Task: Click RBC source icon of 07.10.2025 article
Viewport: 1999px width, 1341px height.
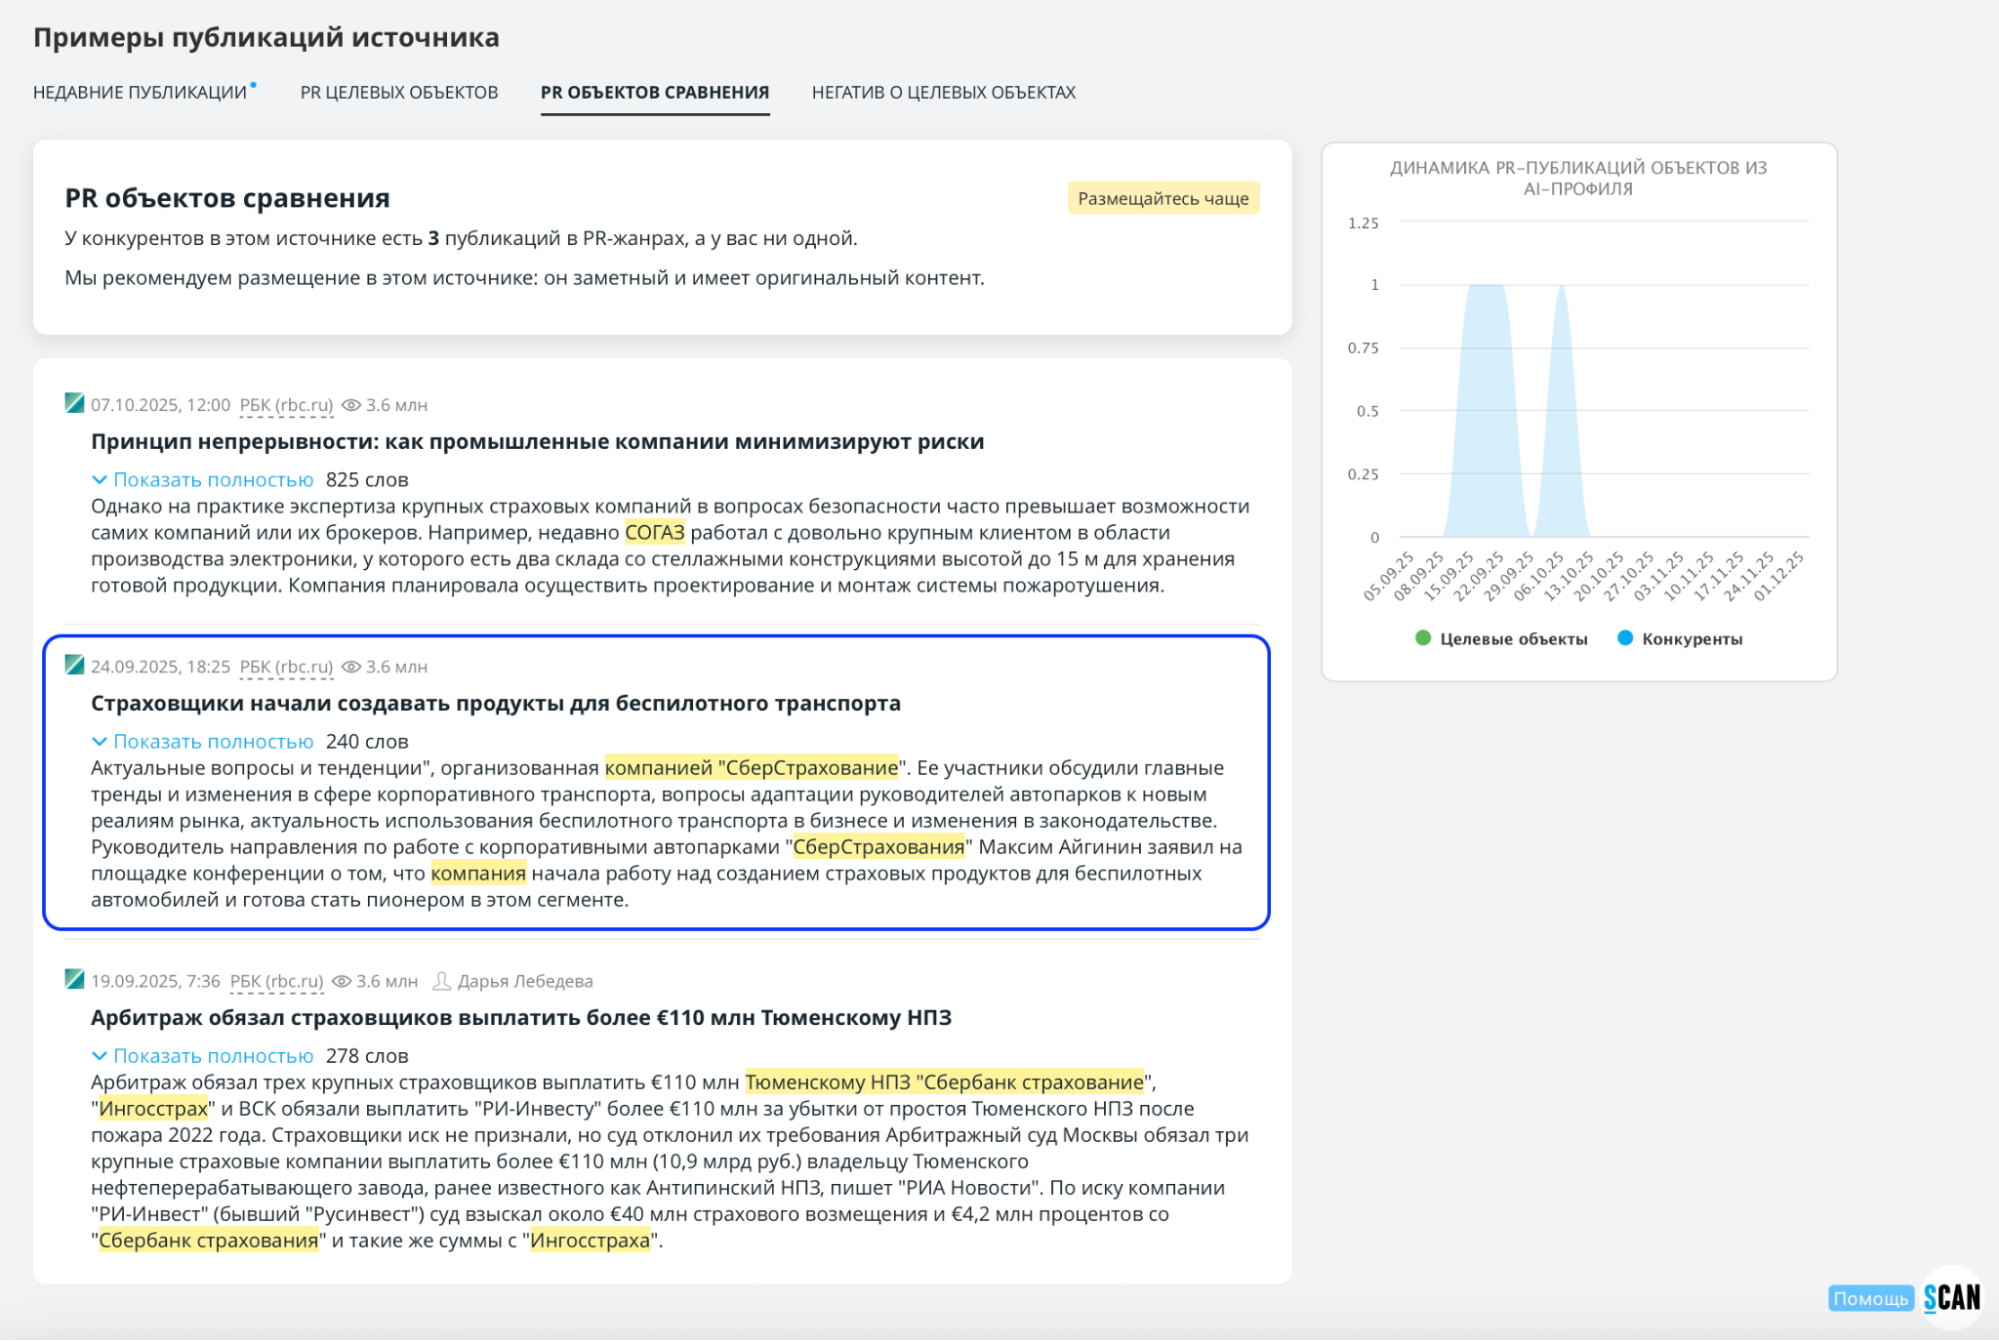Action: point(74,403)
